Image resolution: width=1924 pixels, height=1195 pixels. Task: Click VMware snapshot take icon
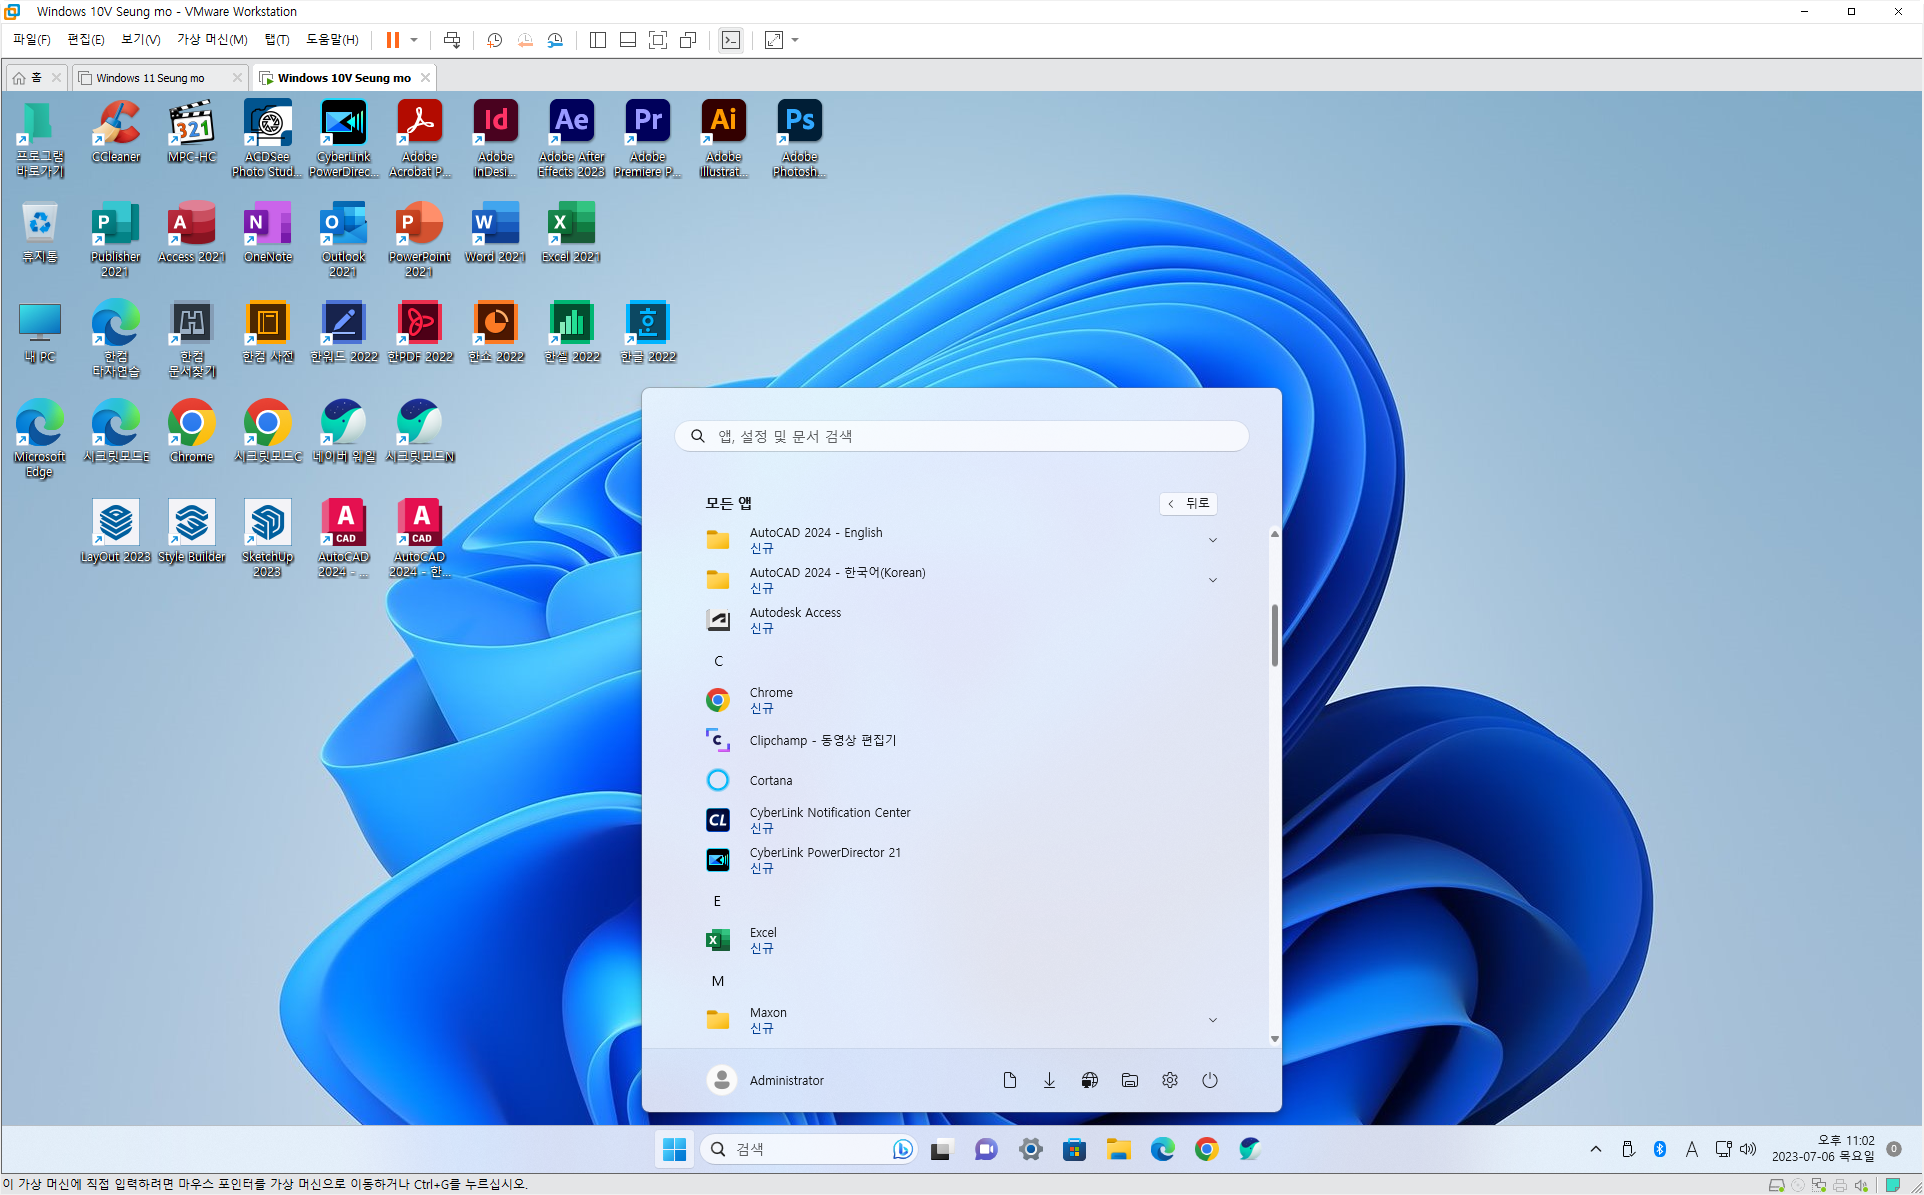click(x=494, y=40)
